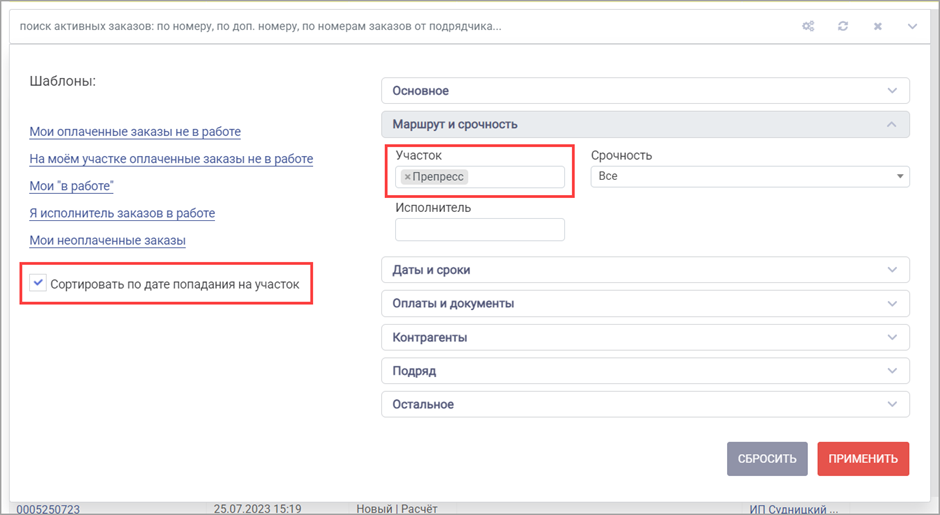
Task: Expand the Контрагенты section
Action: coord(645,338)
